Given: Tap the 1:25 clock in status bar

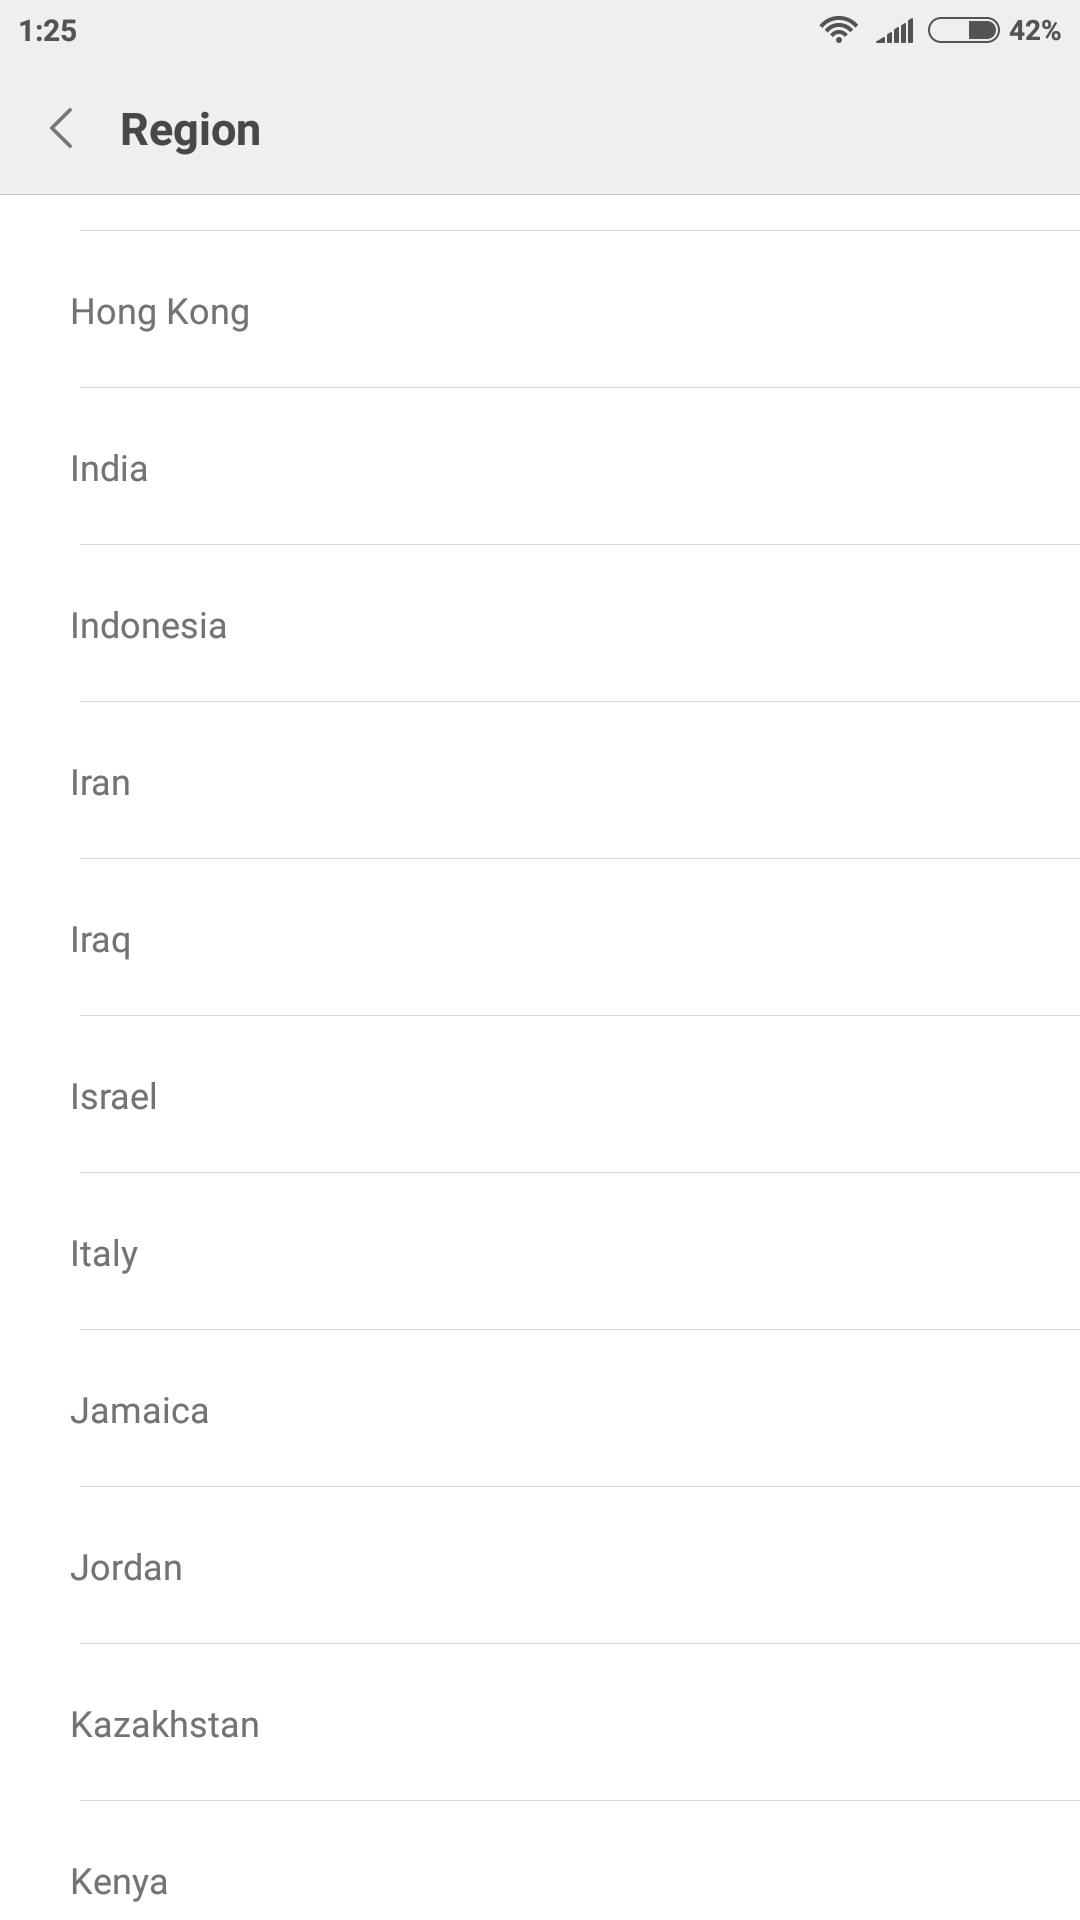Looking at the screenshot, I should [48, 31].
